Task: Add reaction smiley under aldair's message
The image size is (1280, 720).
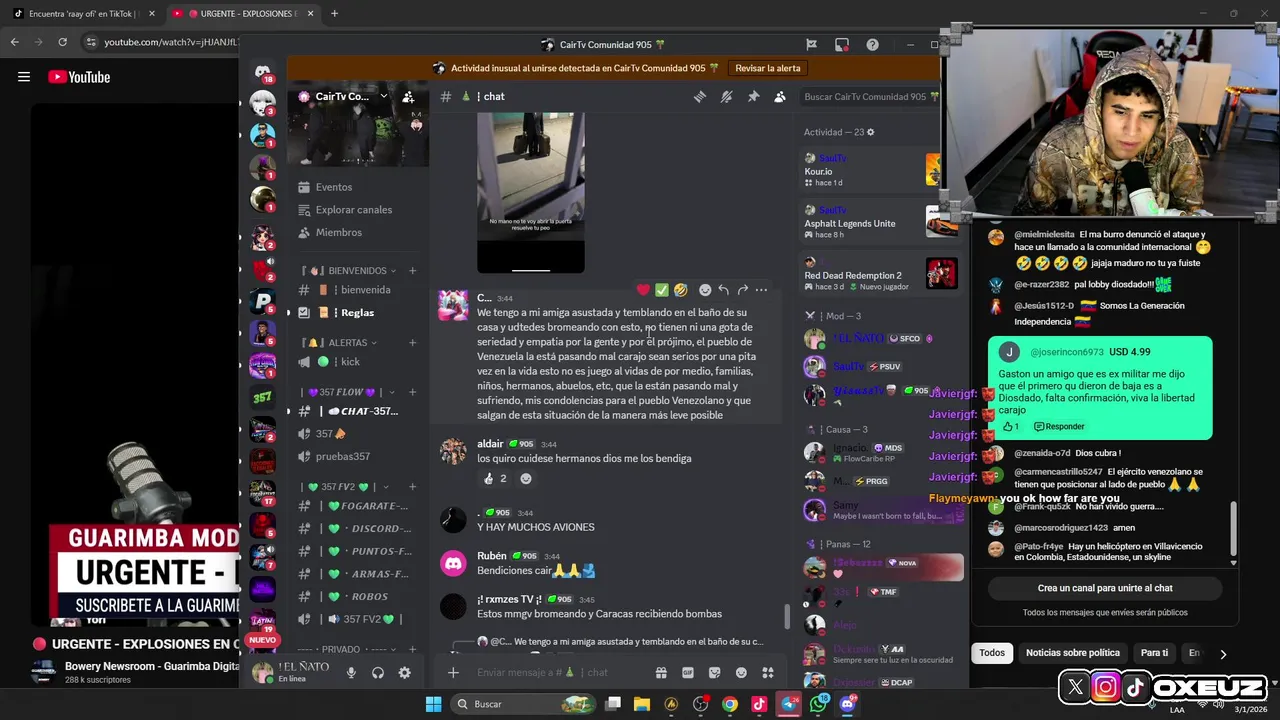Action: click(x=526, y=479)
